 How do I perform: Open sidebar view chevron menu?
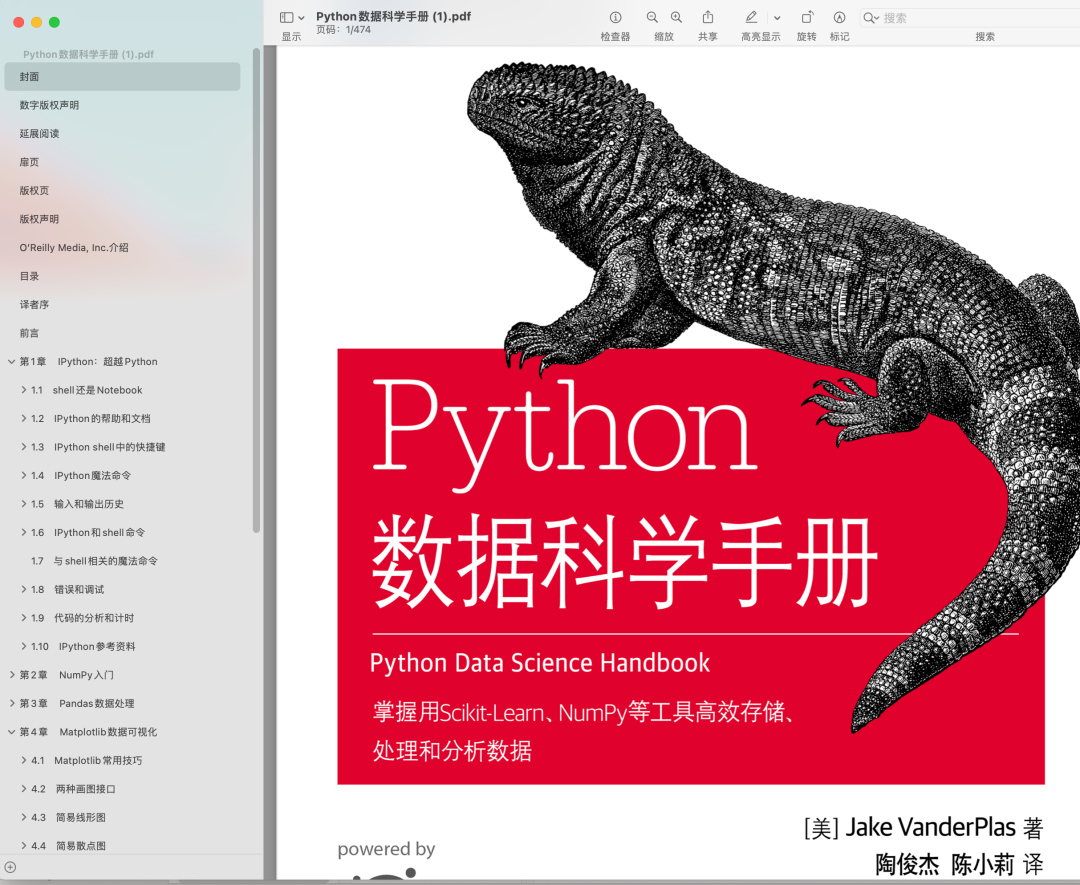[x=301, y=19]
